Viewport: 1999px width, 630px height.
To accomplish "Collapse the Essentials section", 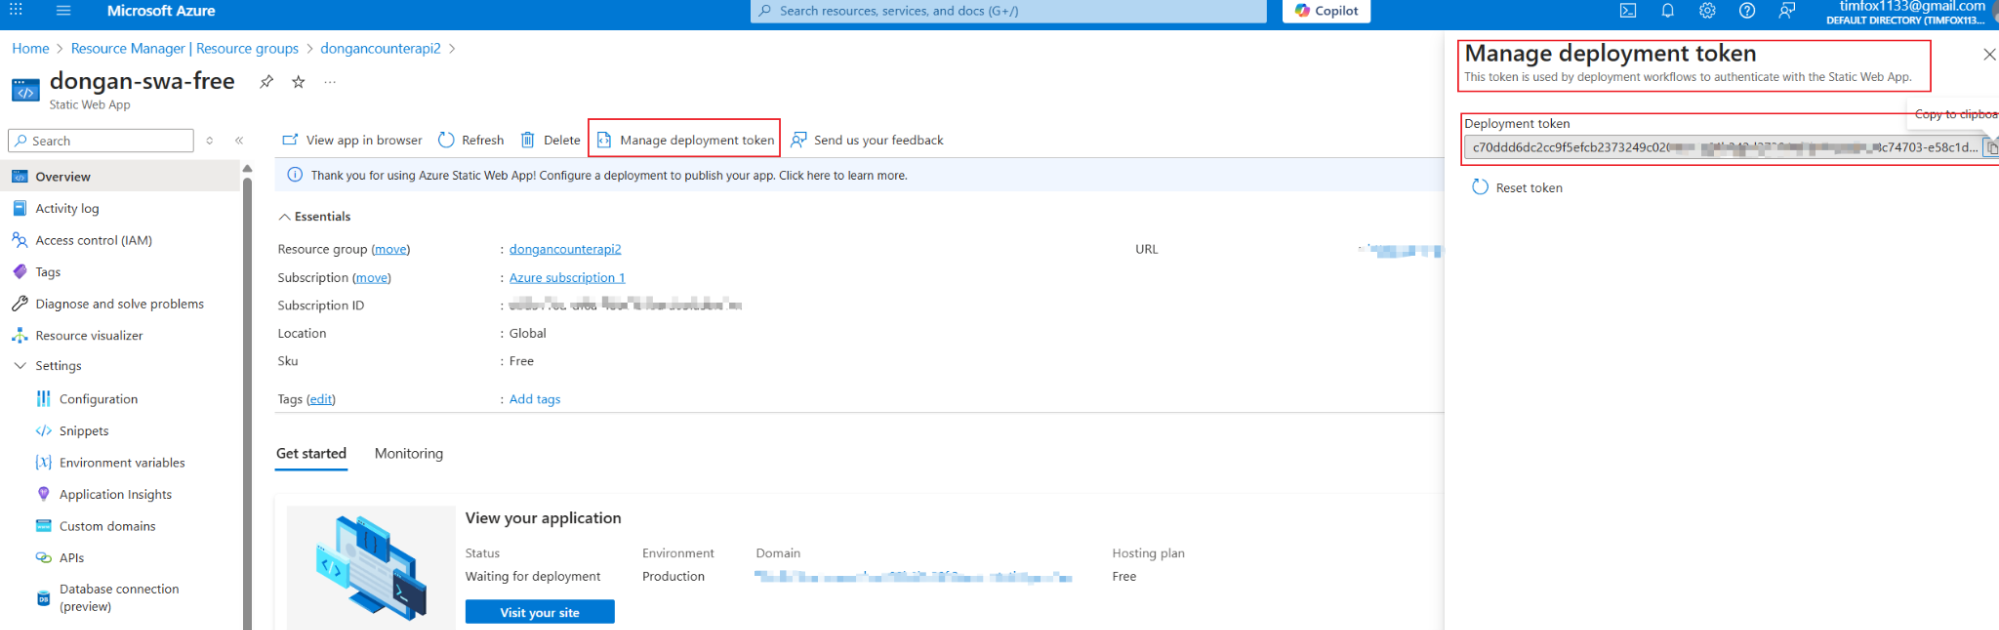I will pos(285,217).
